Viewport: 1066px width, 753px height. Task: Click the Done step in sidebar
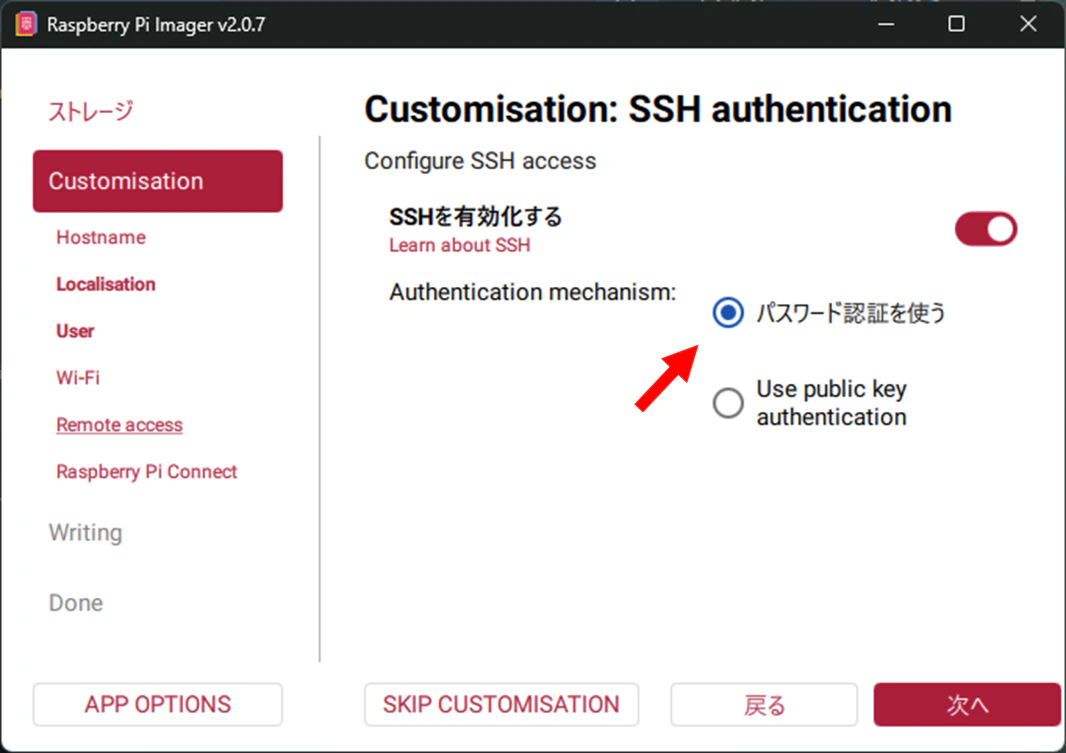coord(76,603)
